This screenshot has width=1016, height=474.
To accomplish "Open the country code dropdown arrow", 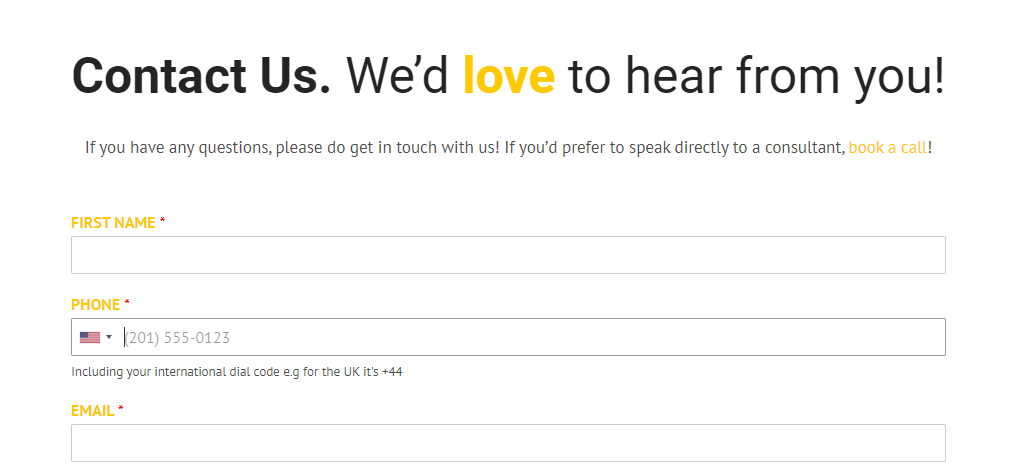I will click(x=109, y=337).
